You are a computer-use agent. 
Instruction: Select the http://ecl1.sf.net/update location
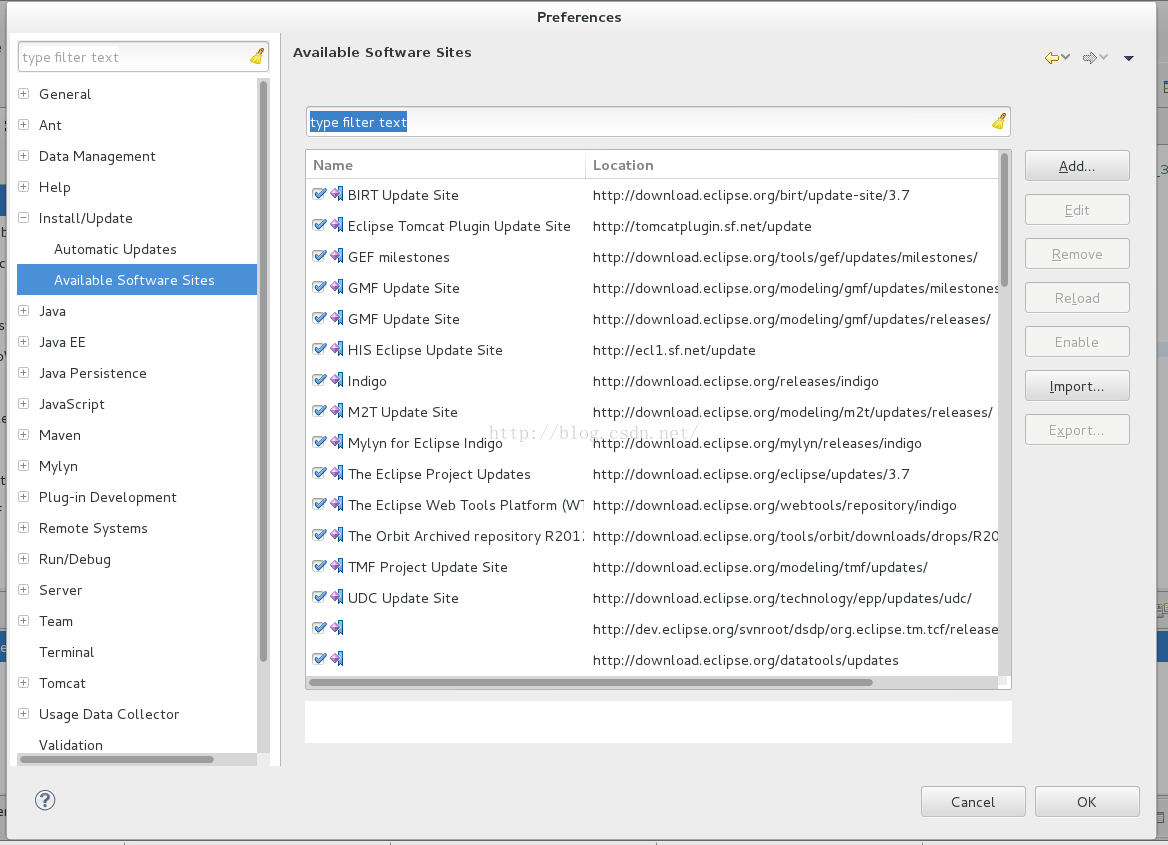[674, 349]
